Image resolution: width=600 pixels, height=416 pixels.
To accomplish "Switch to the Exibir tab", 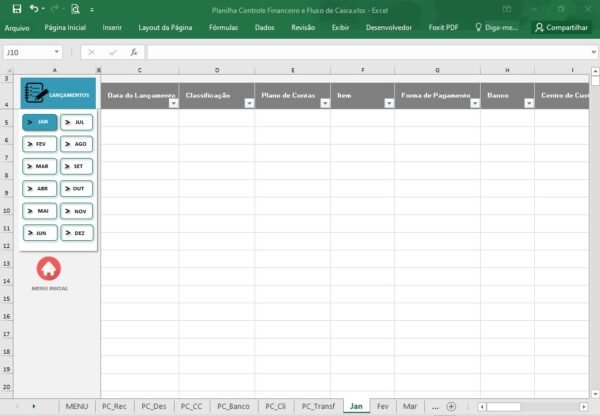I will [x=340, y=28].
